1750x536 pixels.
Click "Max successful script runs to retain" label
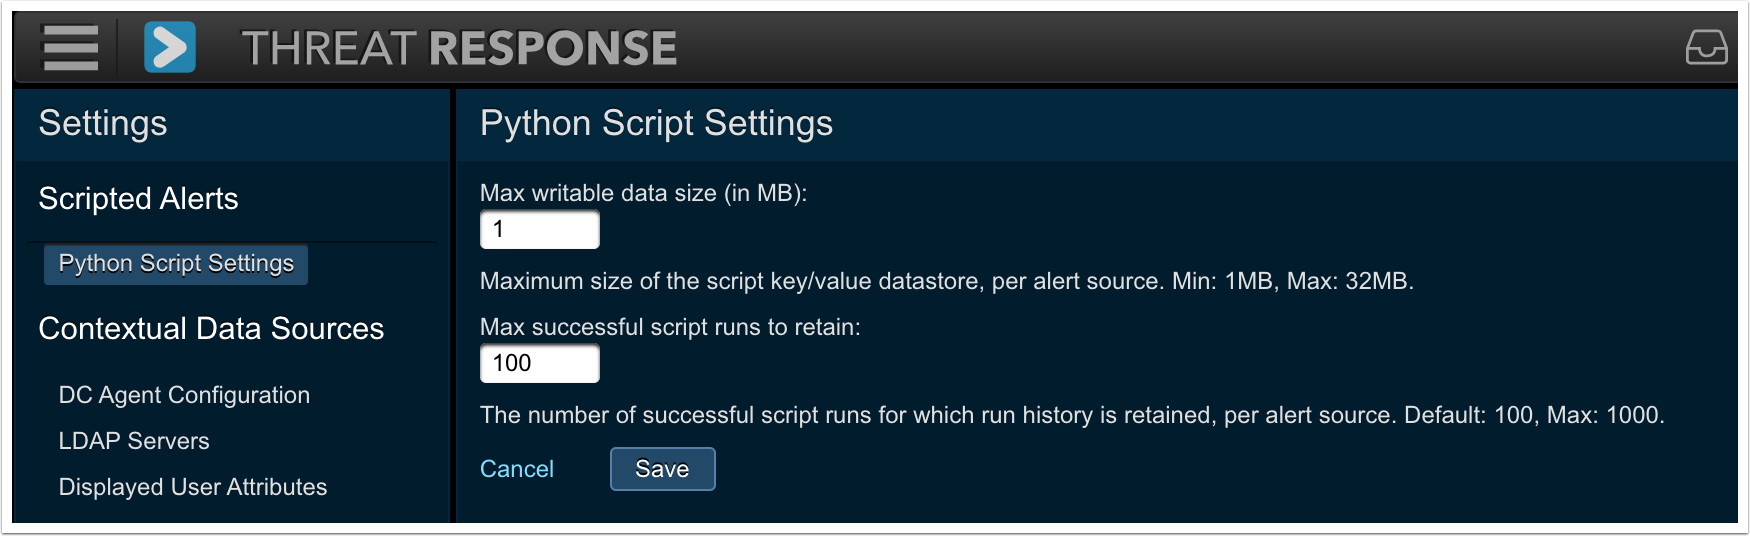pos(670,328)
